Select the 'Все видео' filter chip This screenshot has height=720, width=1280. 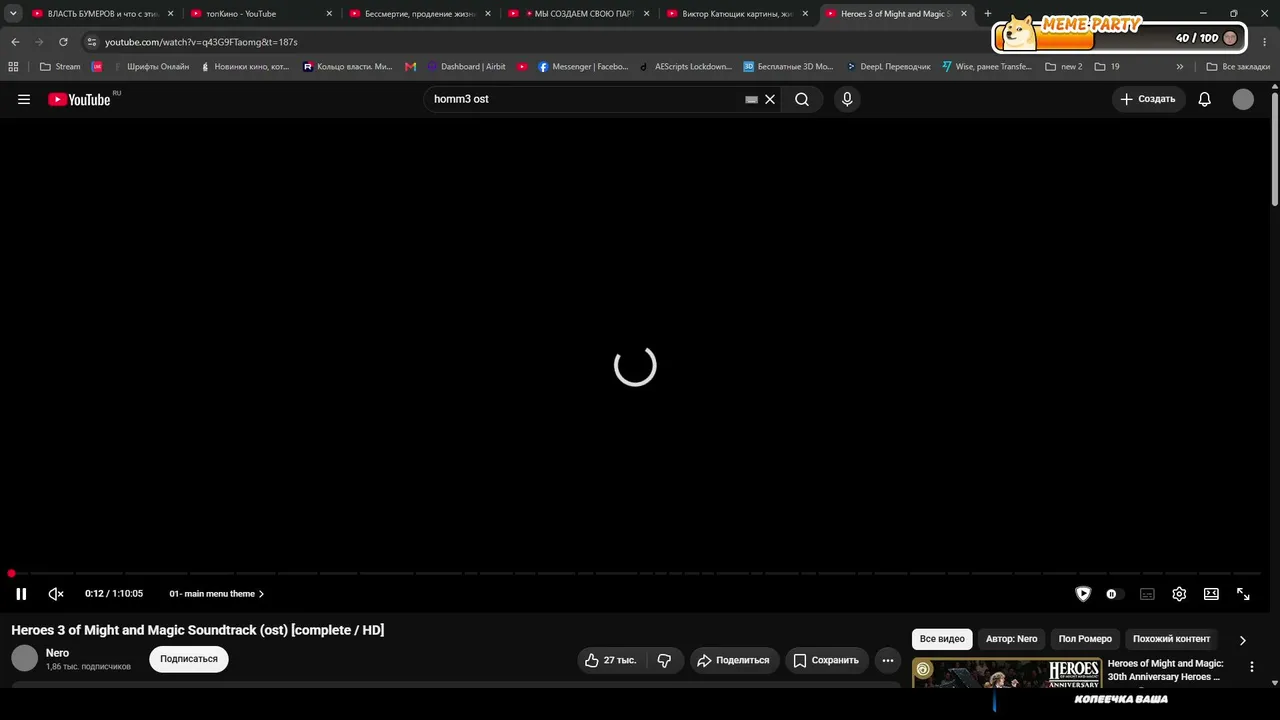[942, 639]
